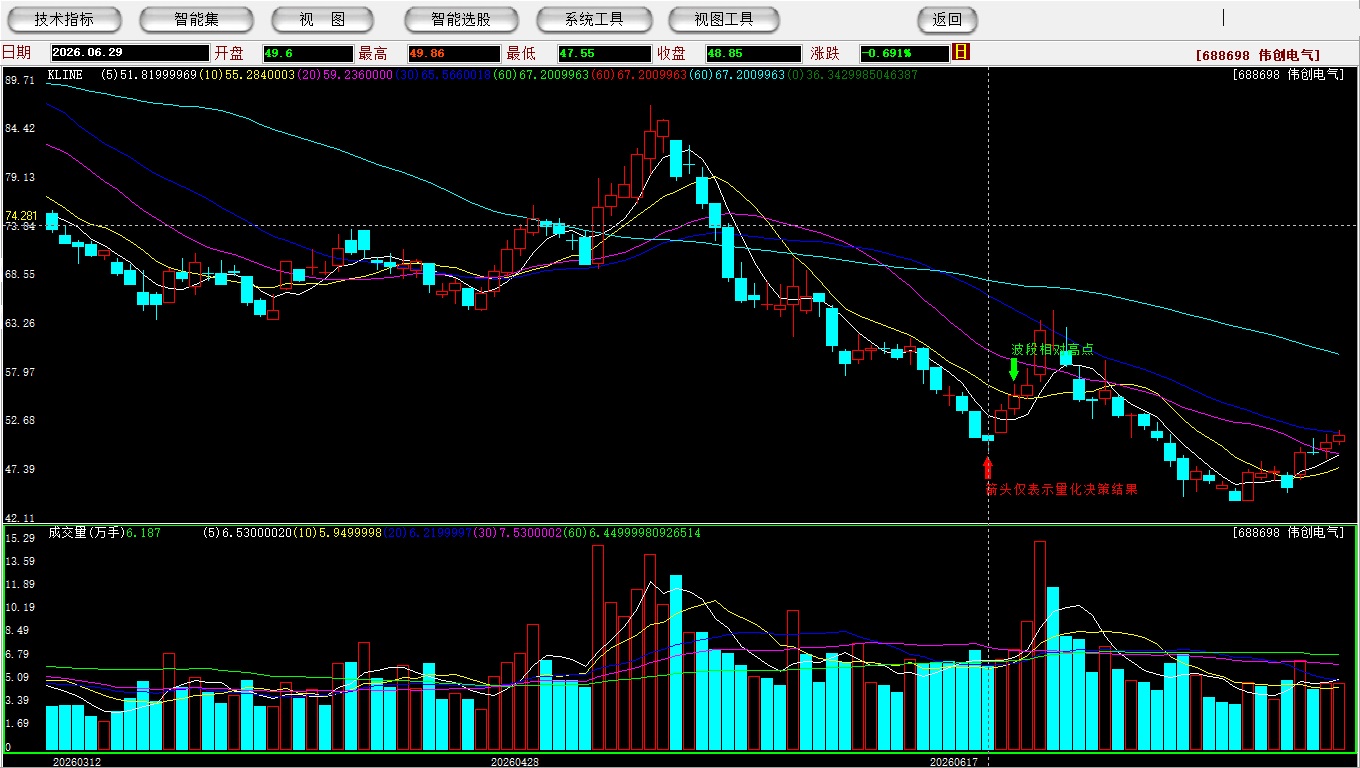The image size is (1360, 768).
Task: Click the red stock title [688698 伟创电气]
Action: (1257, 56)
